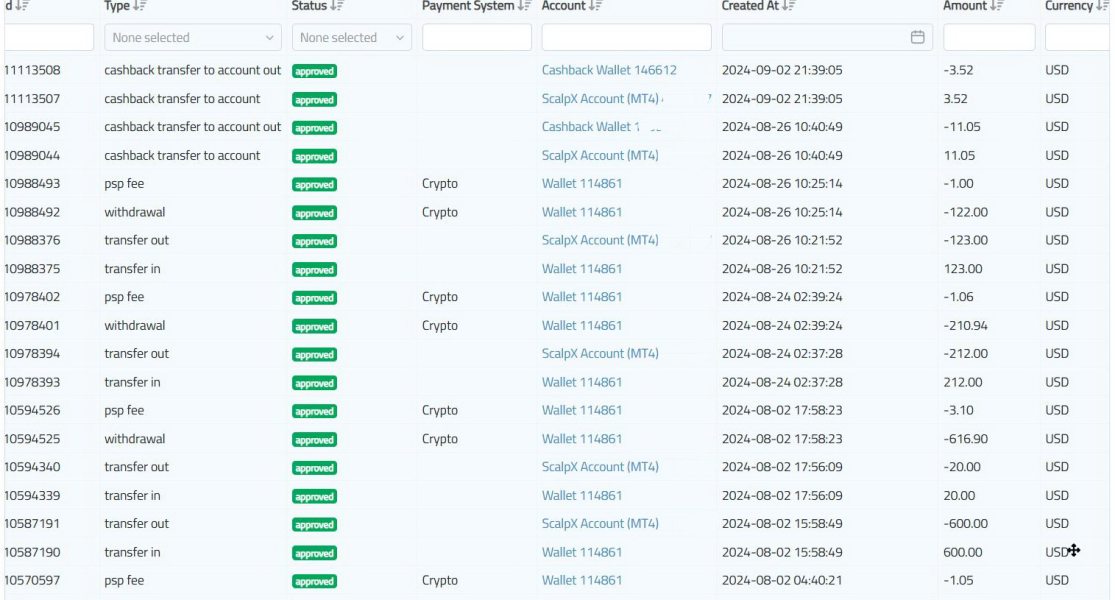
Task: Focus the Payment System filter field
Action: [477, 38]
